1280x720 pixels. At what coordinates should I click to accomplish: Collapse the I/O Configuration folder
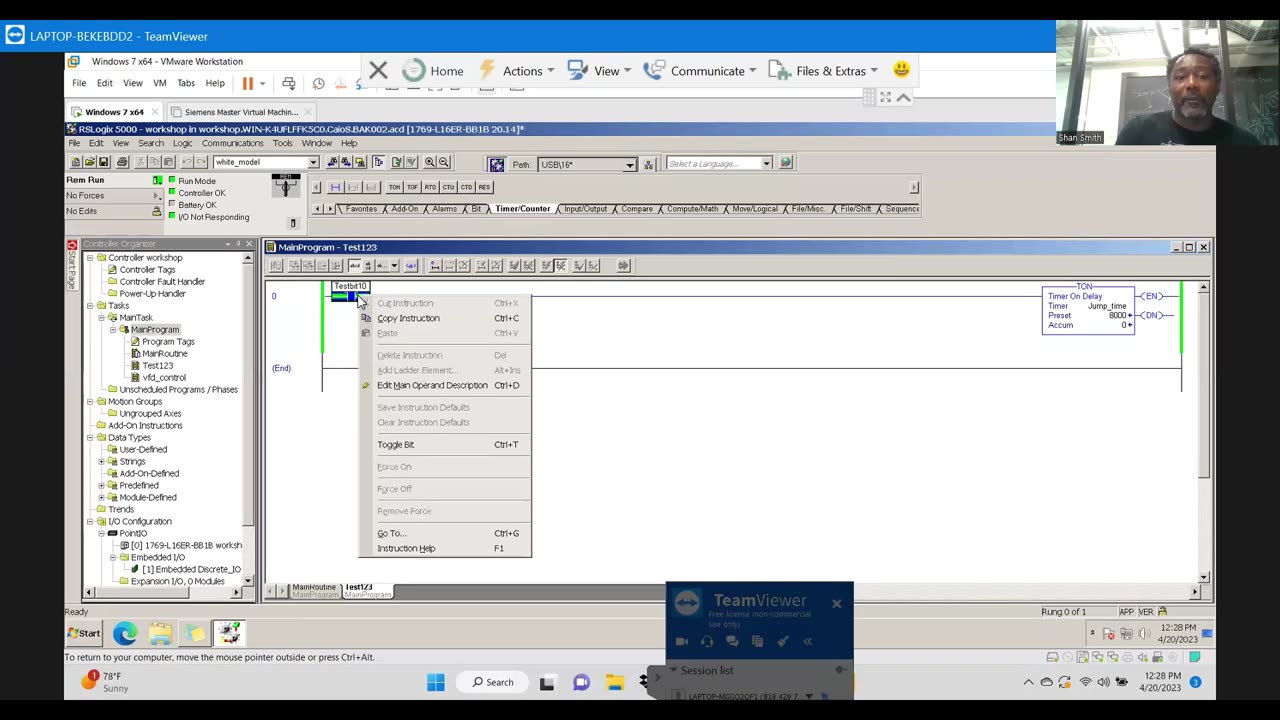[89, 521]
